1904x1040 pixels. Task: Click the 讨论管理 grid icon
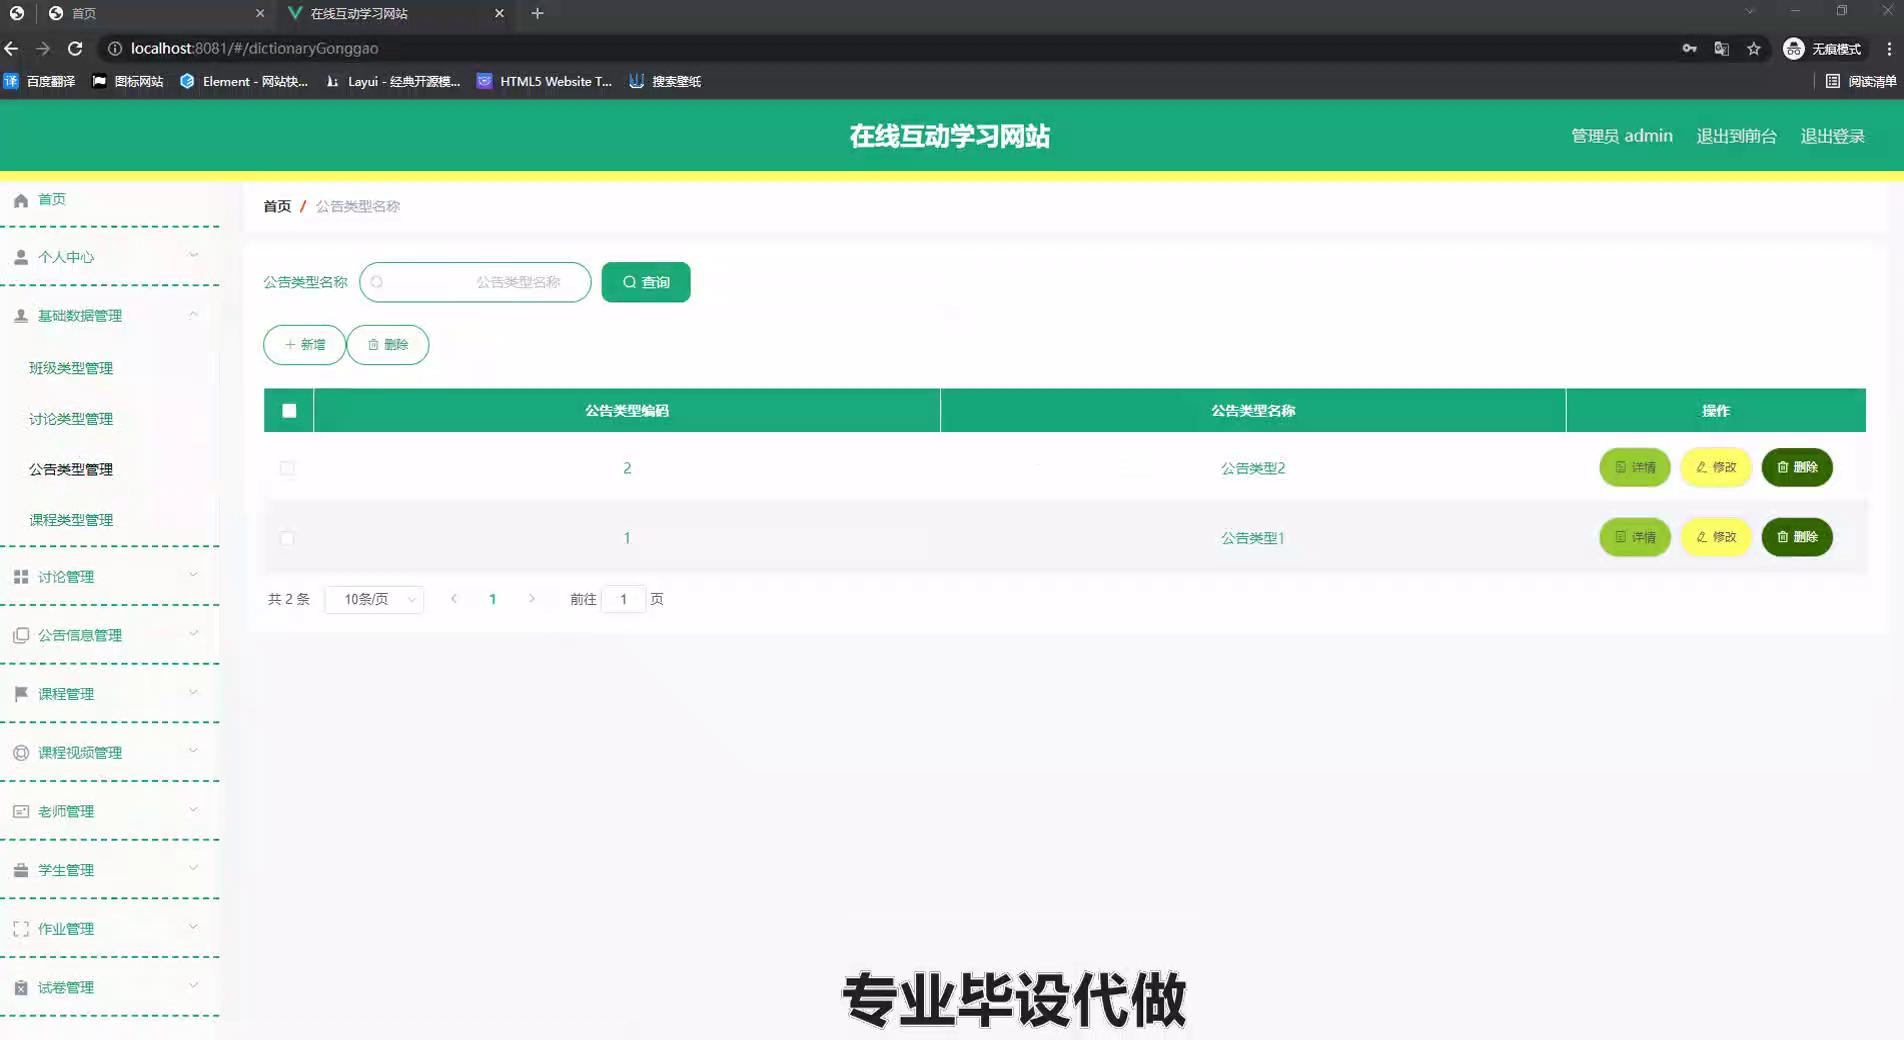[x=21, y=577]
